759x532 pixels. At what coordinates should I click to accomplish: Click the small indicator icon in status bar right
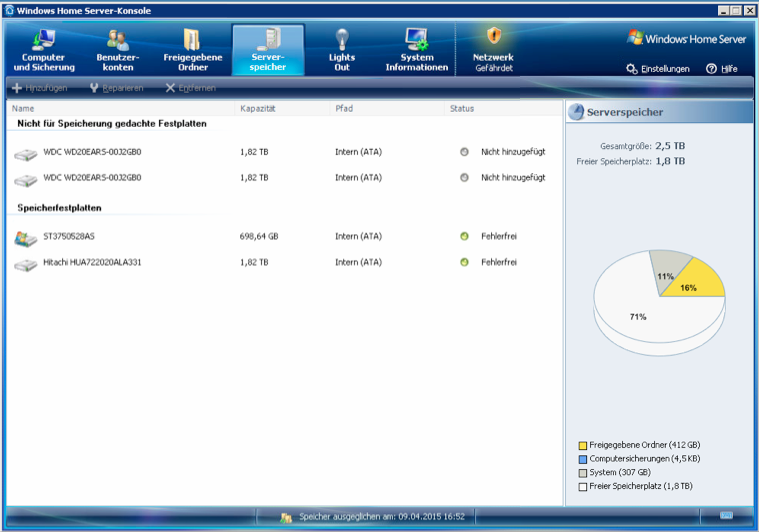[726, 516]
